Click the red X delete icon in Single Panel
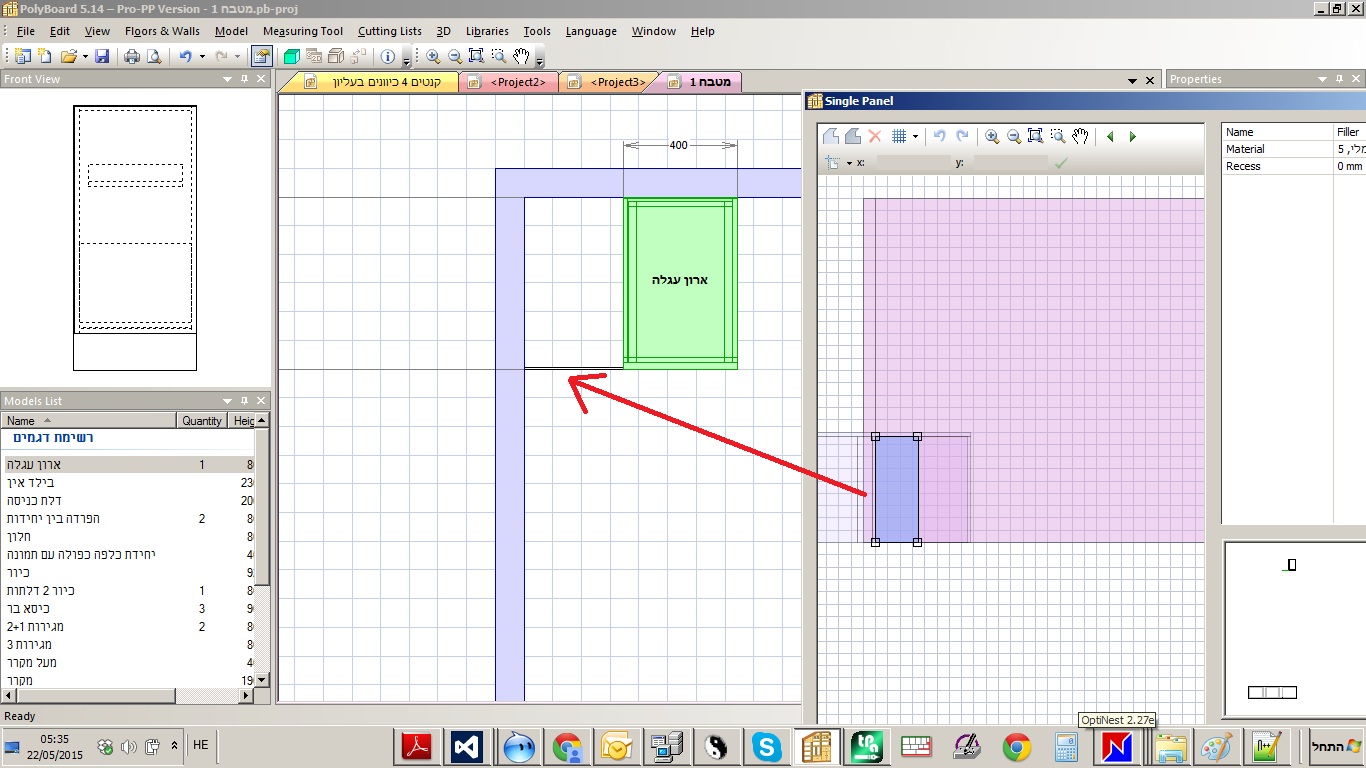This screenshot has width=1366, height=768. click(x=874, y=136)
